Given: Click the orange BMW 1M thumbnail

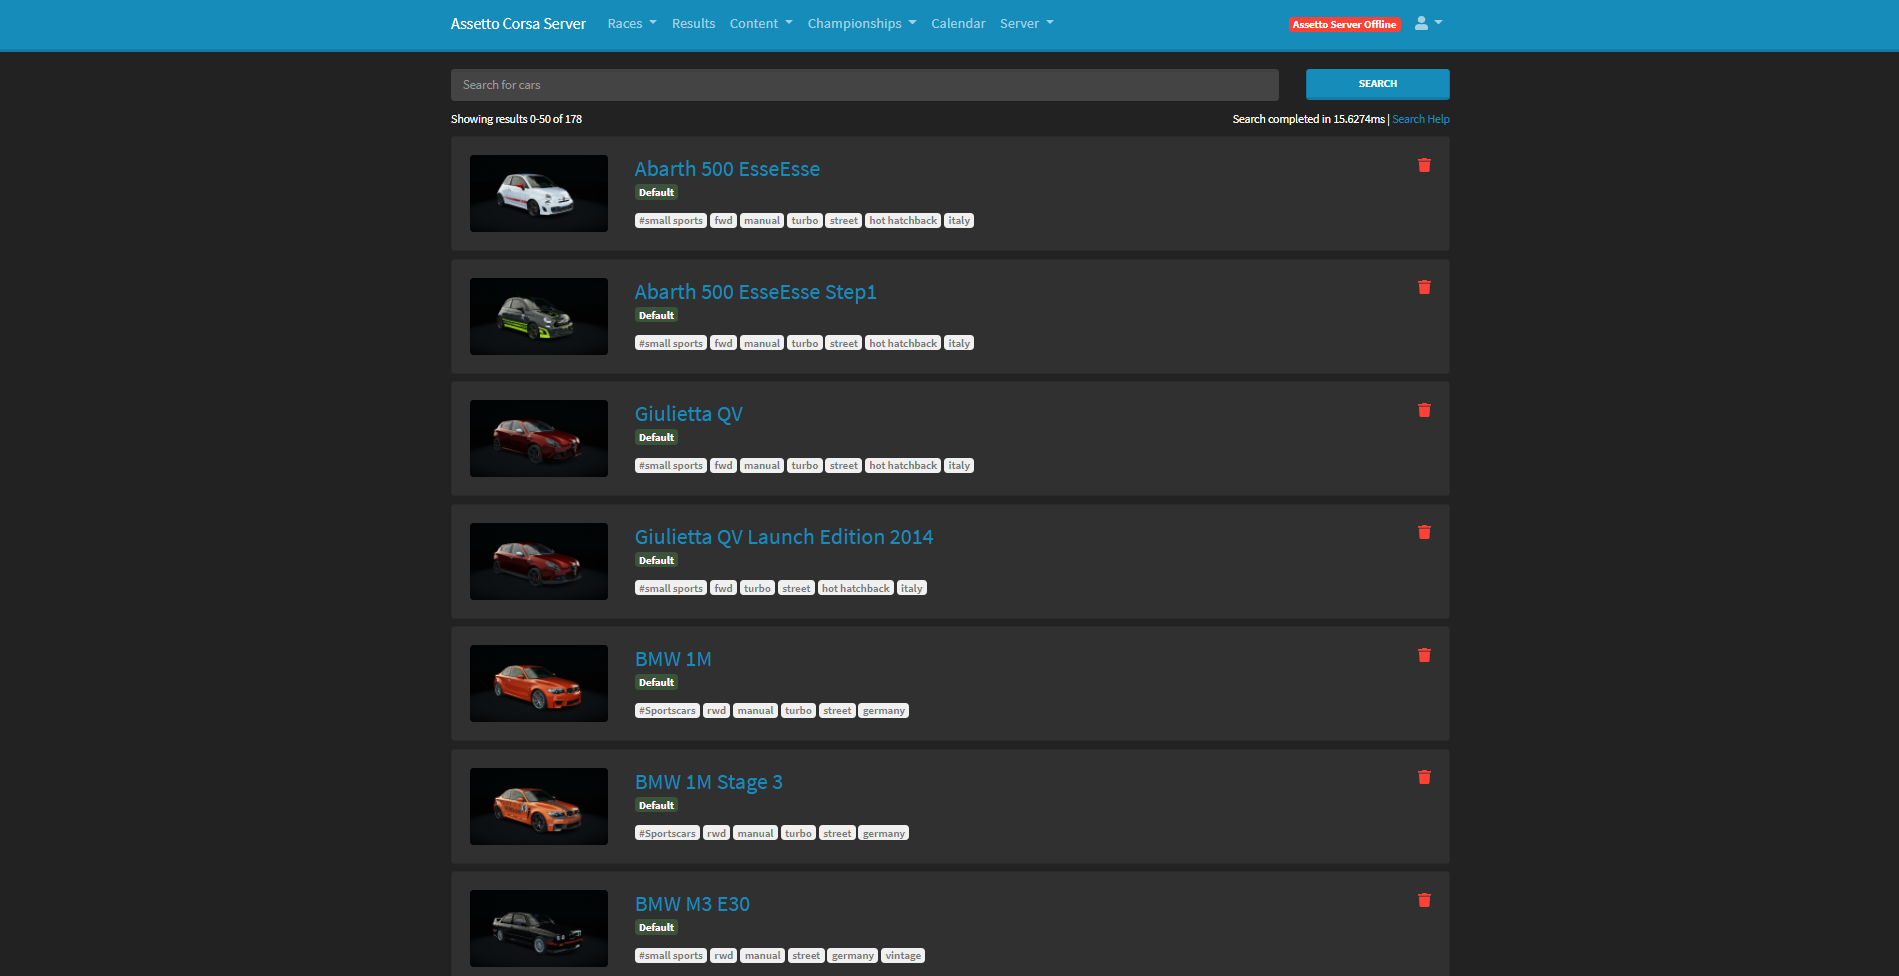Looking at the screenshot, I should click(x=539, y=683).
